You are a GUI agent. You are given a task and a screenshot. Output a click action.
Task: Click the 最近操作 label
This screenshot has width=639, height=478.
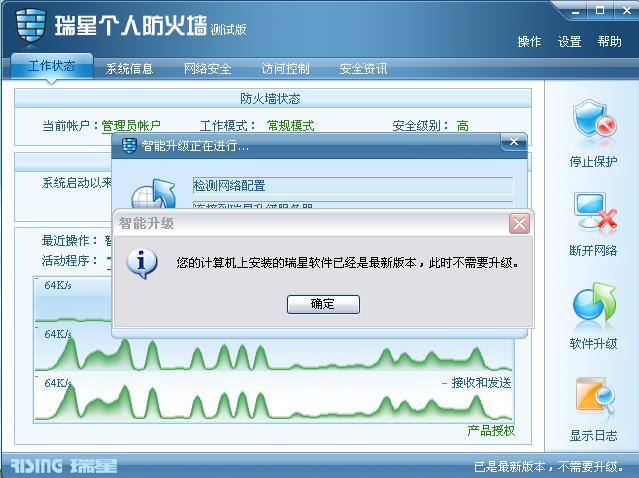pos(70,240)
